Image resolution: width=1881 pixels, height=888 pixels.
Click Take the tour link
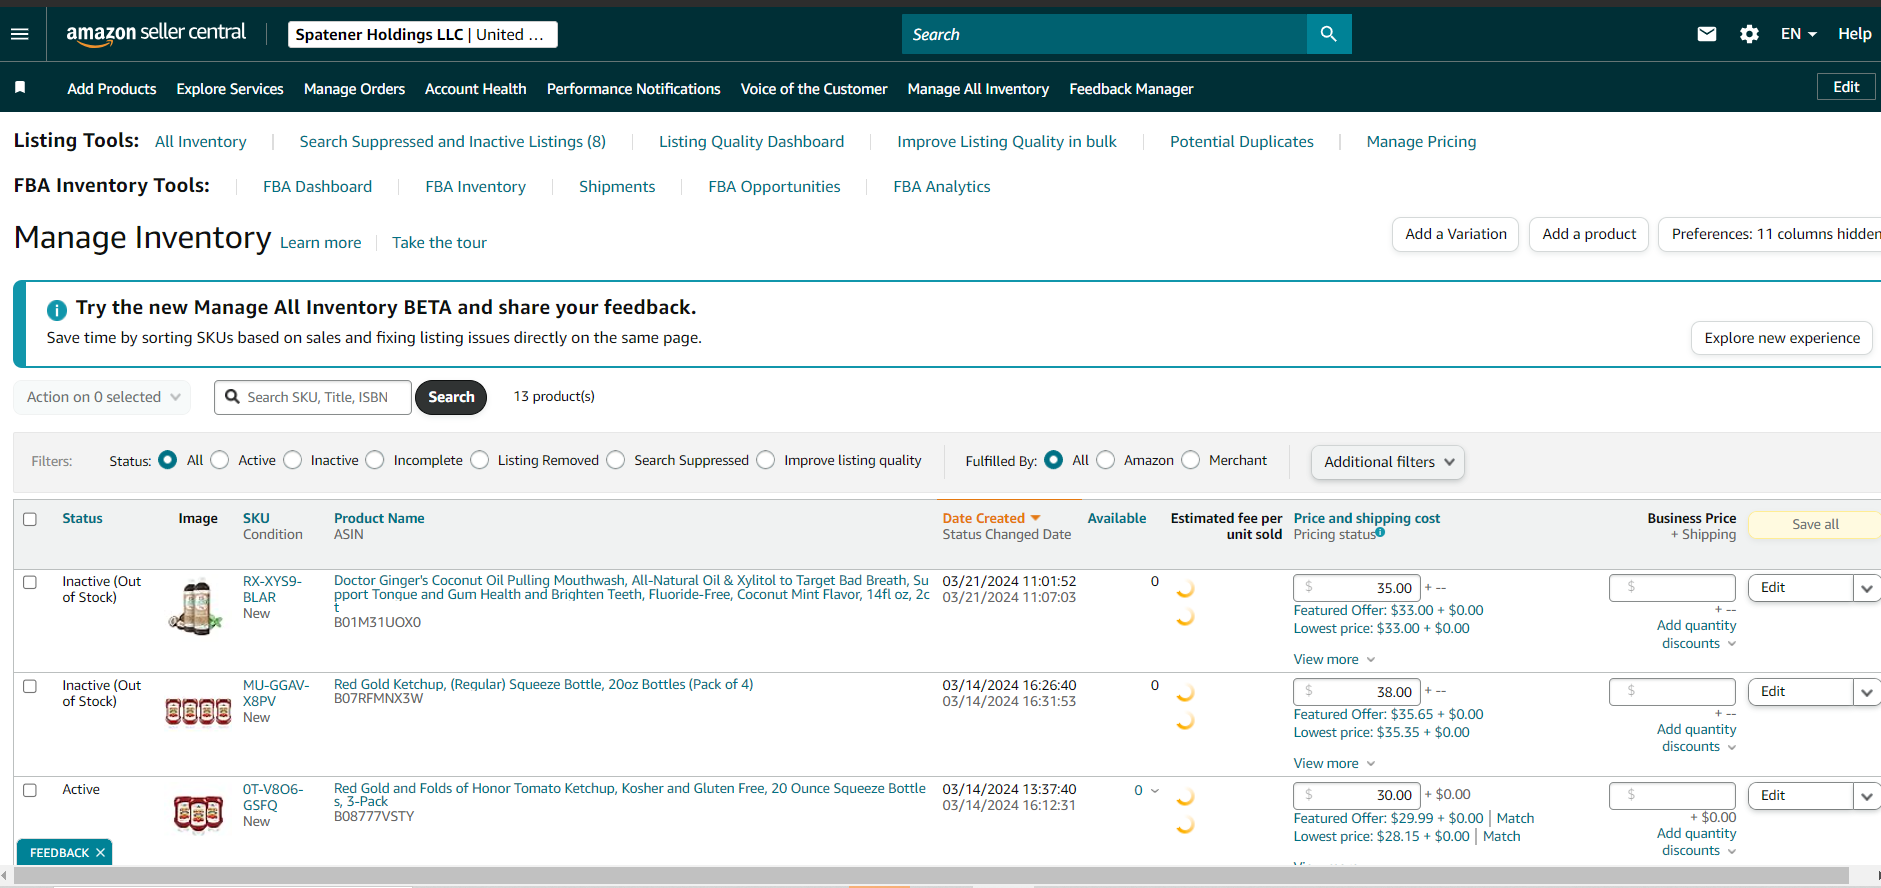click(x=439, y=243)
